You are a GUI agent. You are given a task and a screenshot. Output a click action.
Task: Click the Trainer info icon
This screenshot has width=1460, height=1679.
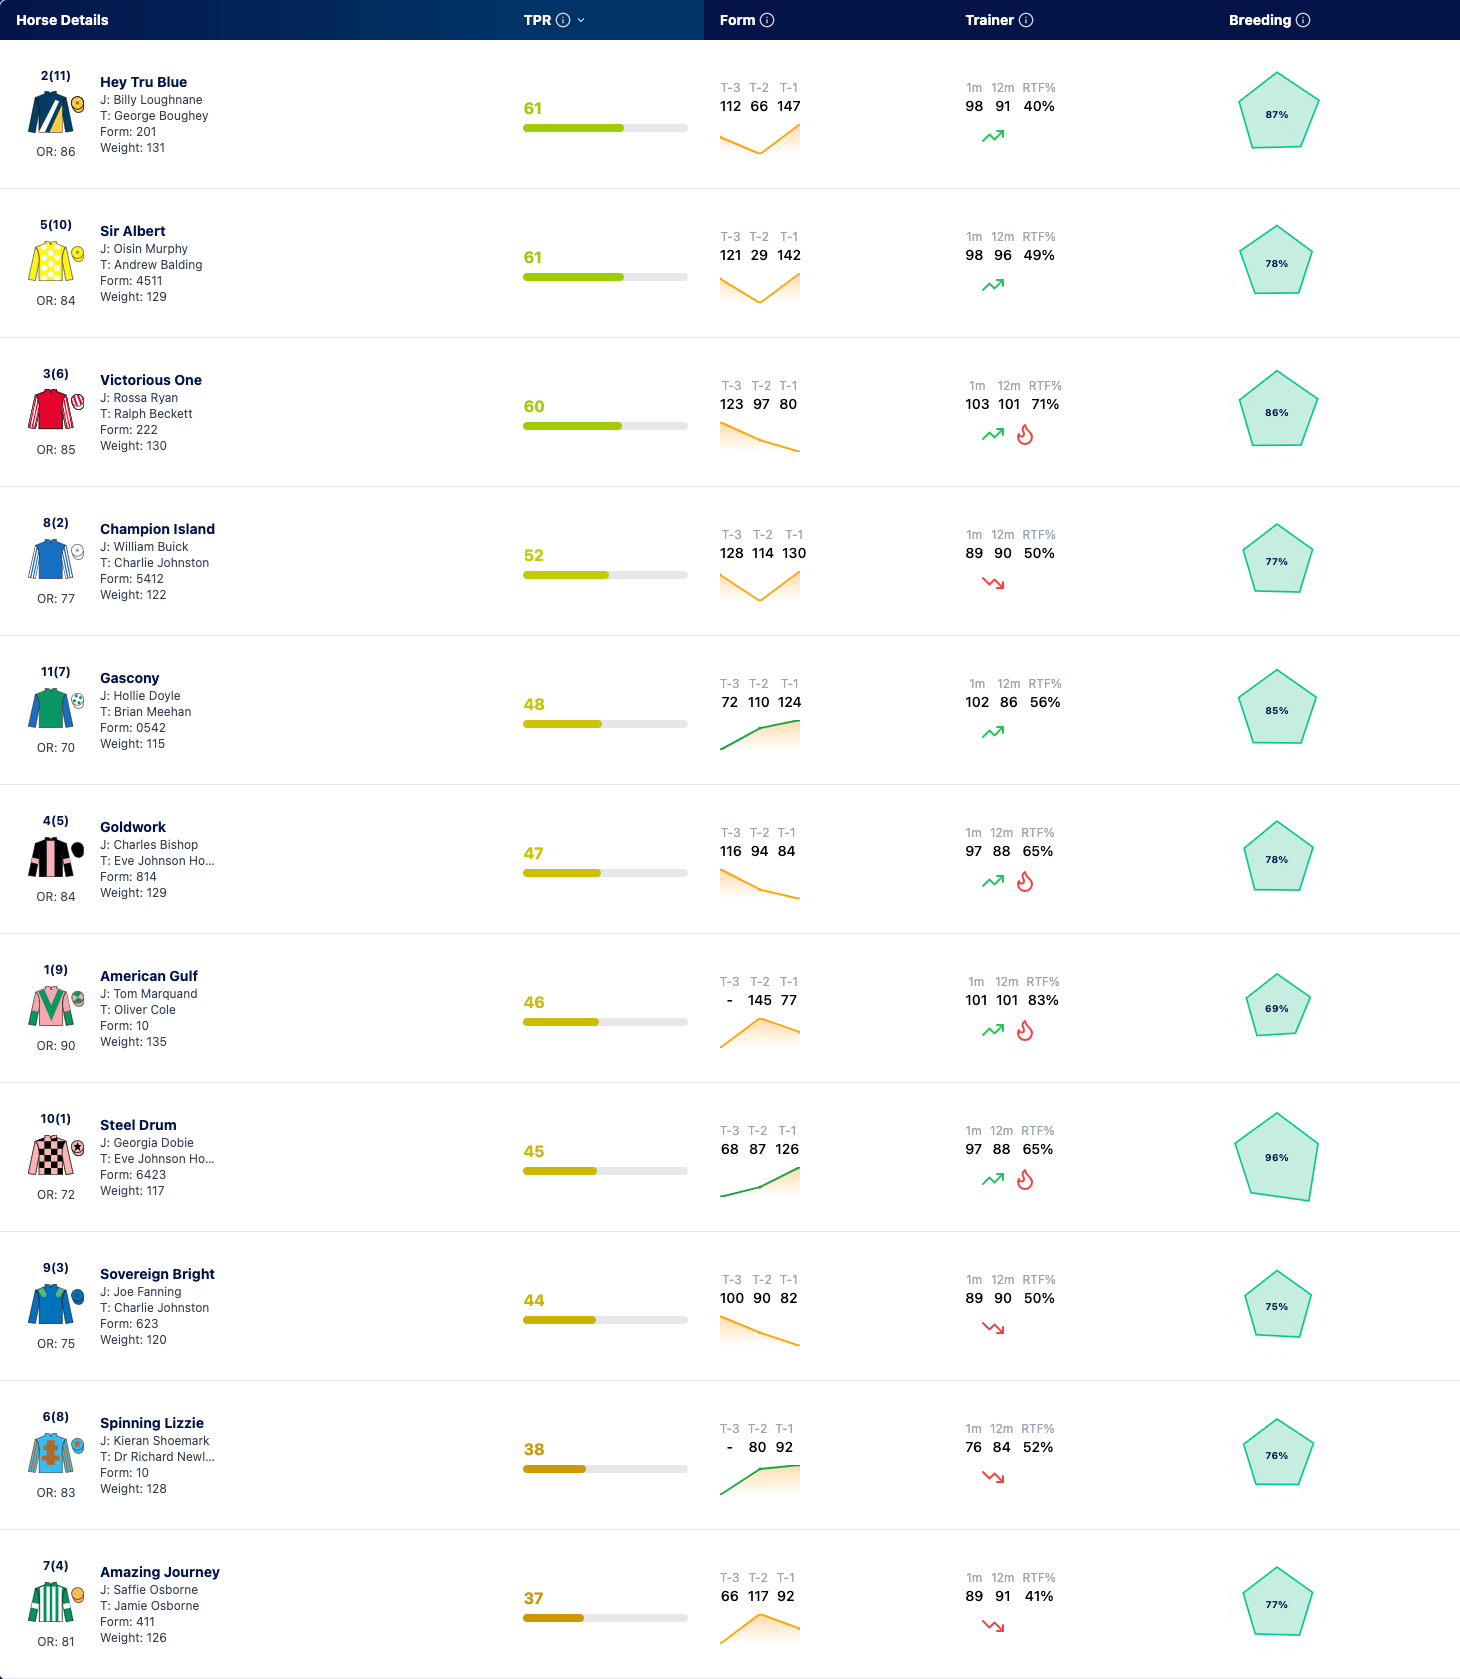click(1026, 20)
